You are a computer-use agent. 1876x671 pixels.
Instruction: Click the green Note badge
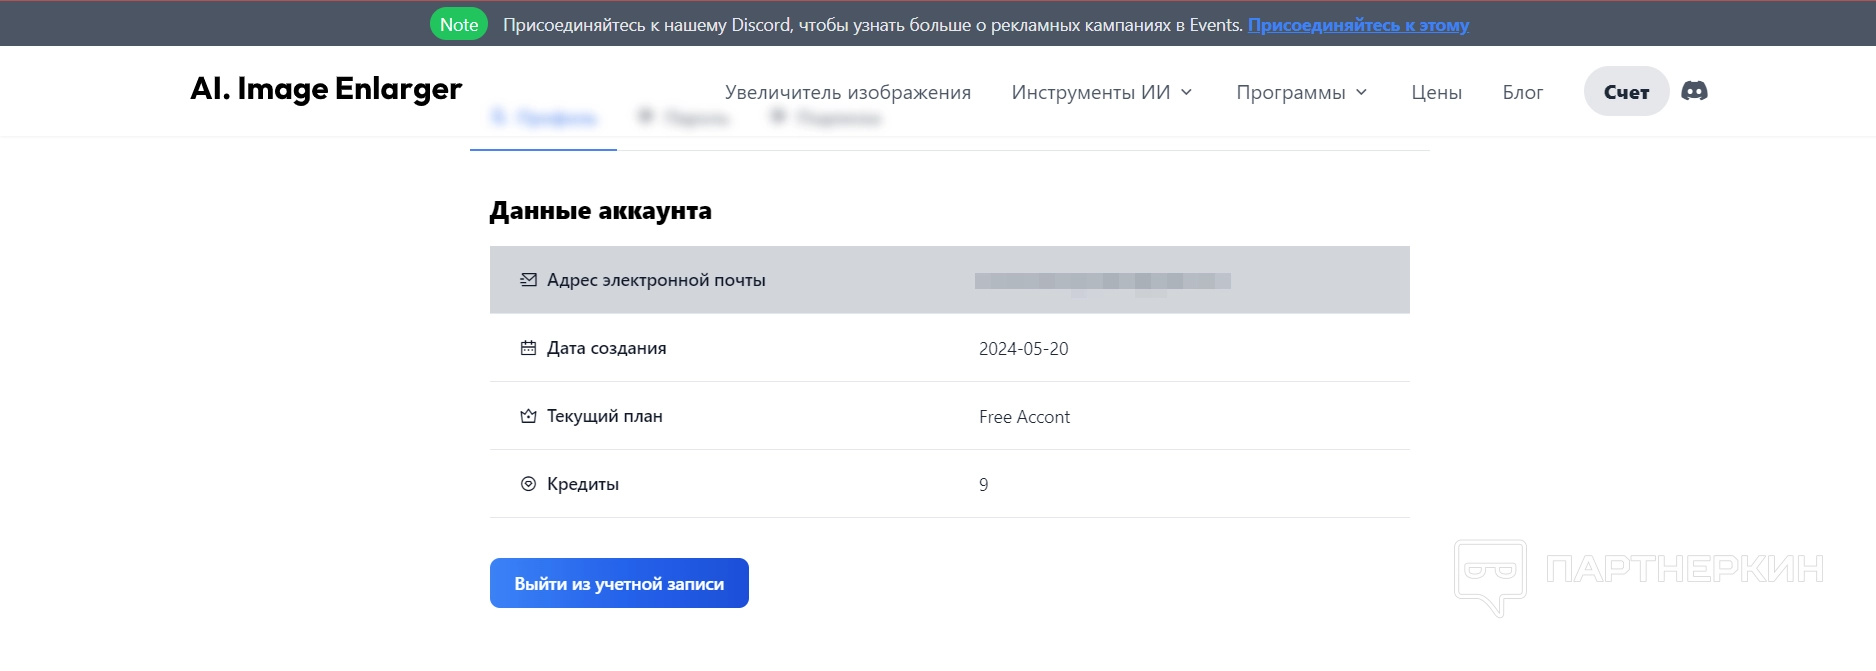click(459, 25)
